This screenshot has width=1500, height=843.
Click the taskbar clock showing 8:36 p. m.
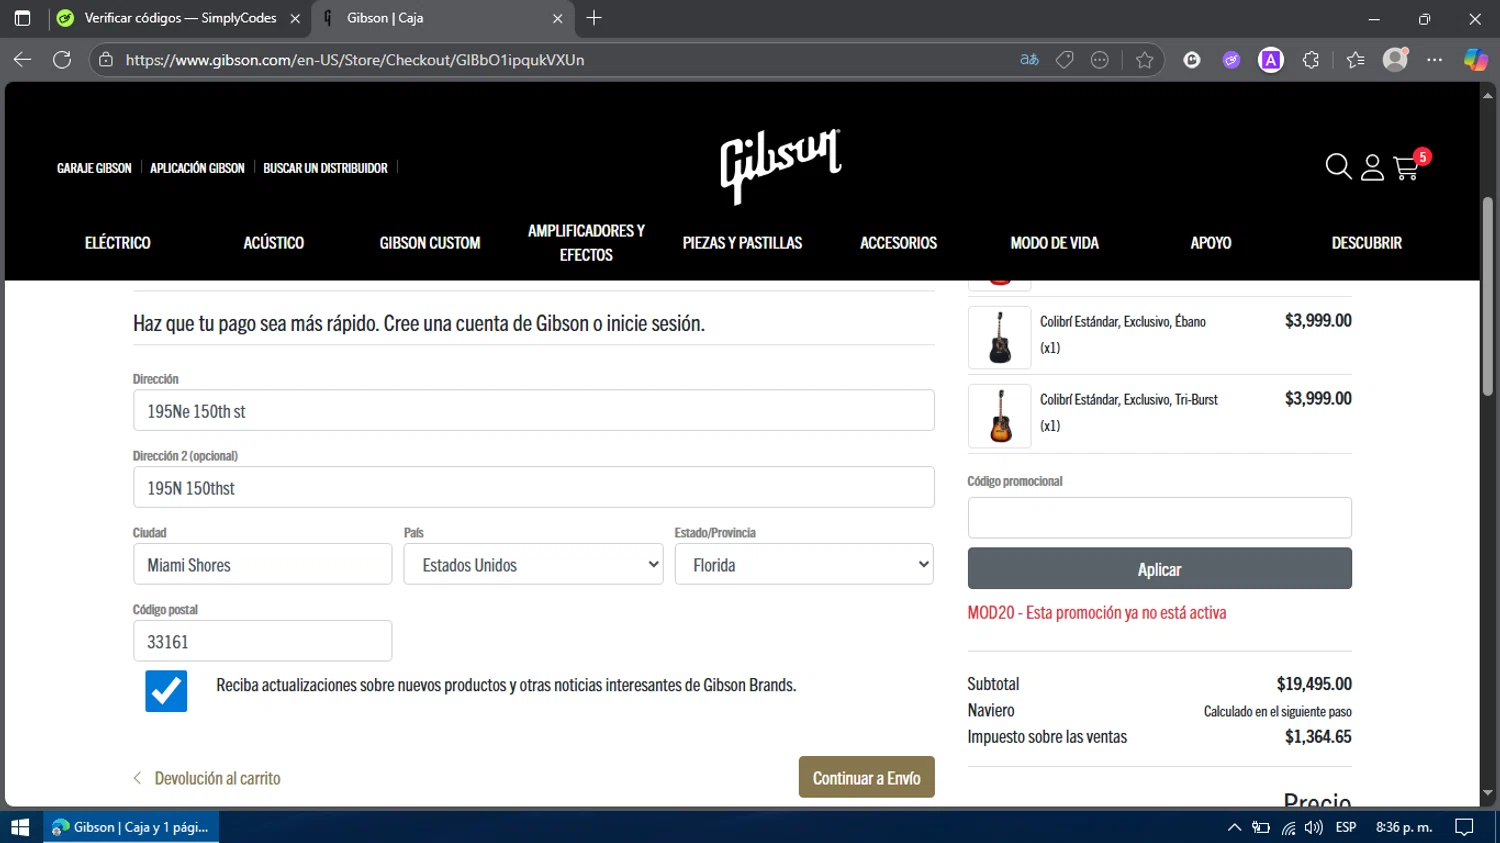(x=1404, y=827)
